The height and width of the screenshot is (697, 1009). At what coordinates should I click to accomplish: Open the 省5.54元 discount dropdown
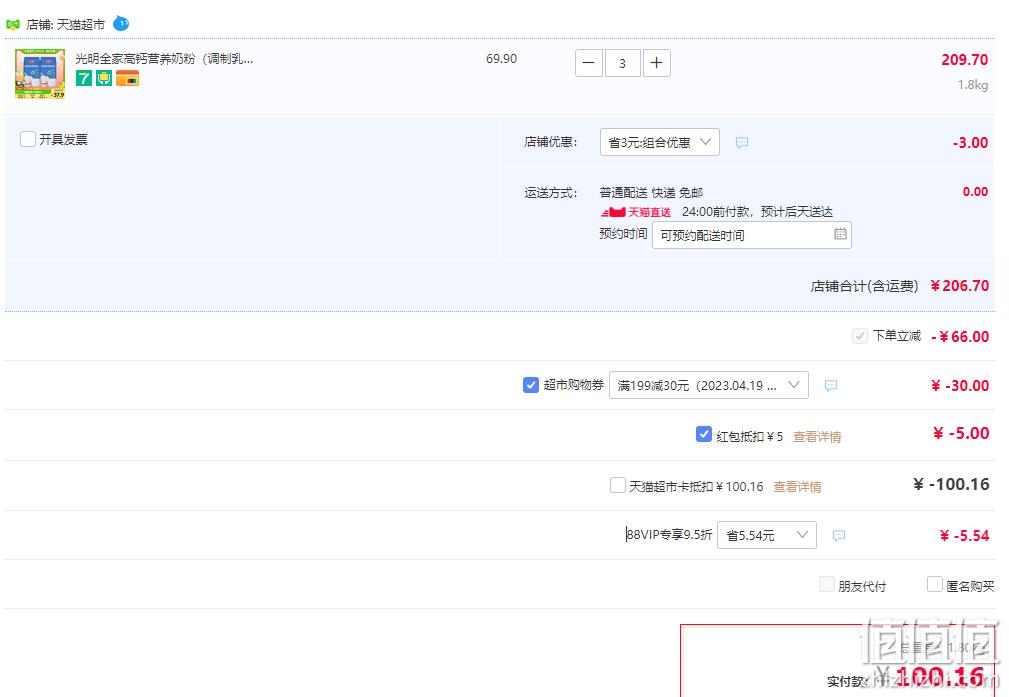[766, 535]
